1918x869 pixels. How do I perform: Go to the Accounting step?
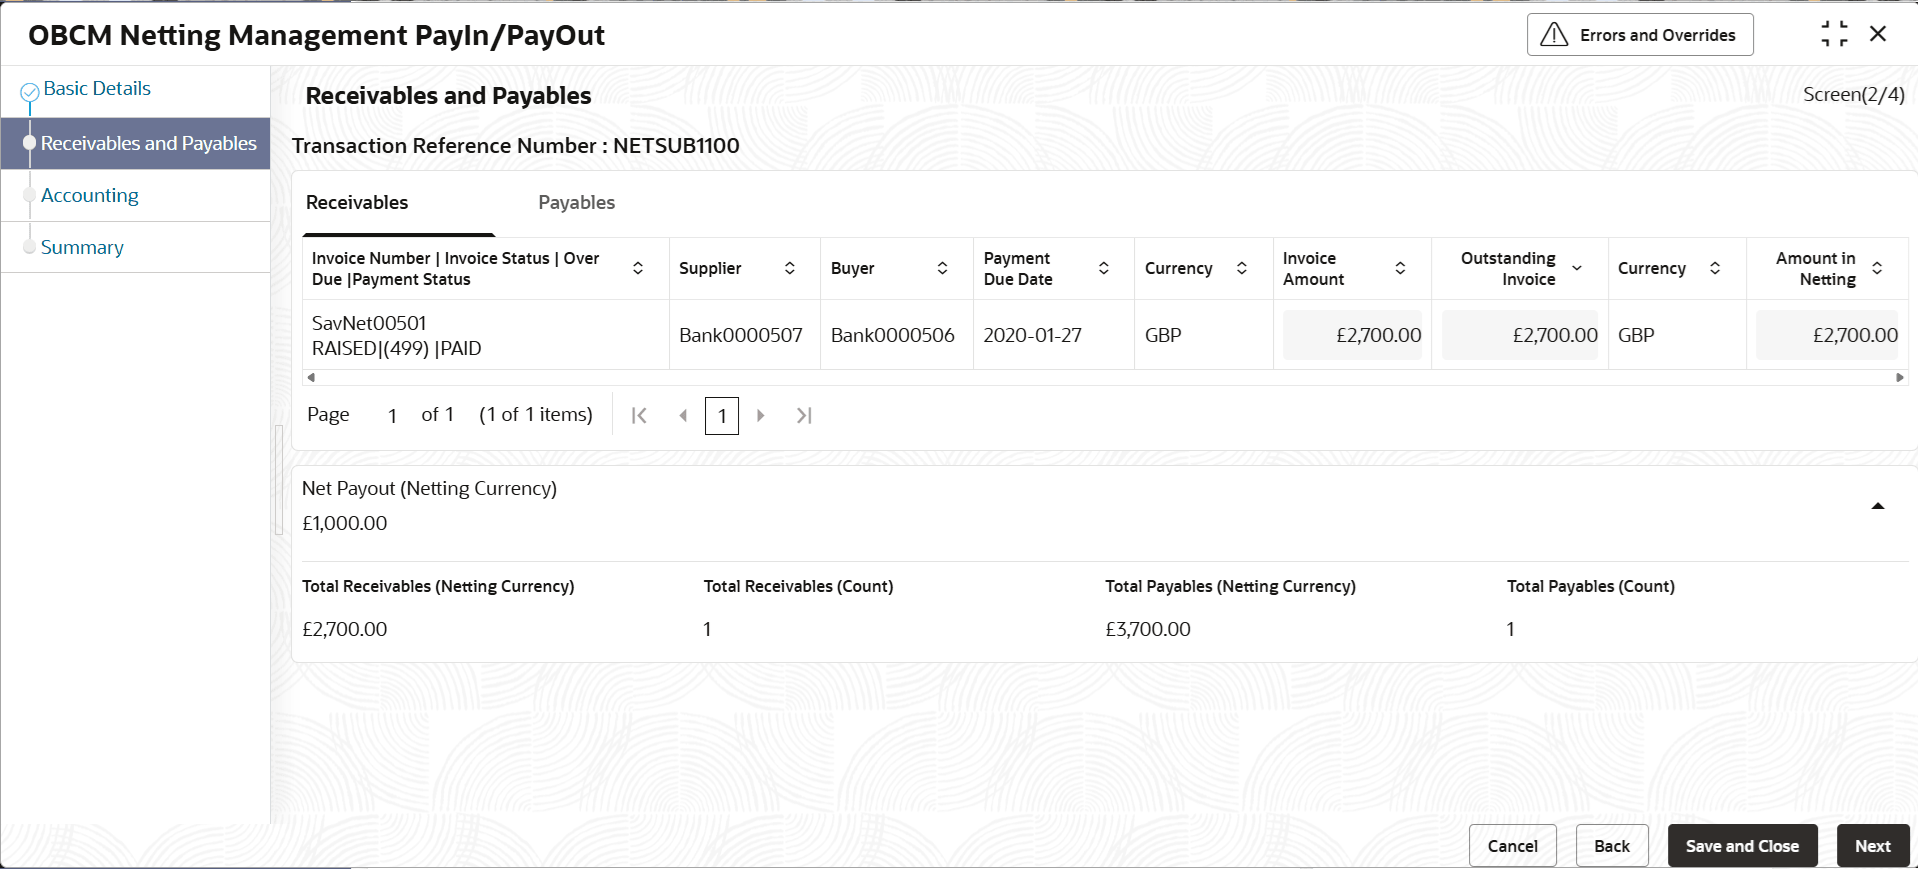pyautogui.click(x=90, y=196)
